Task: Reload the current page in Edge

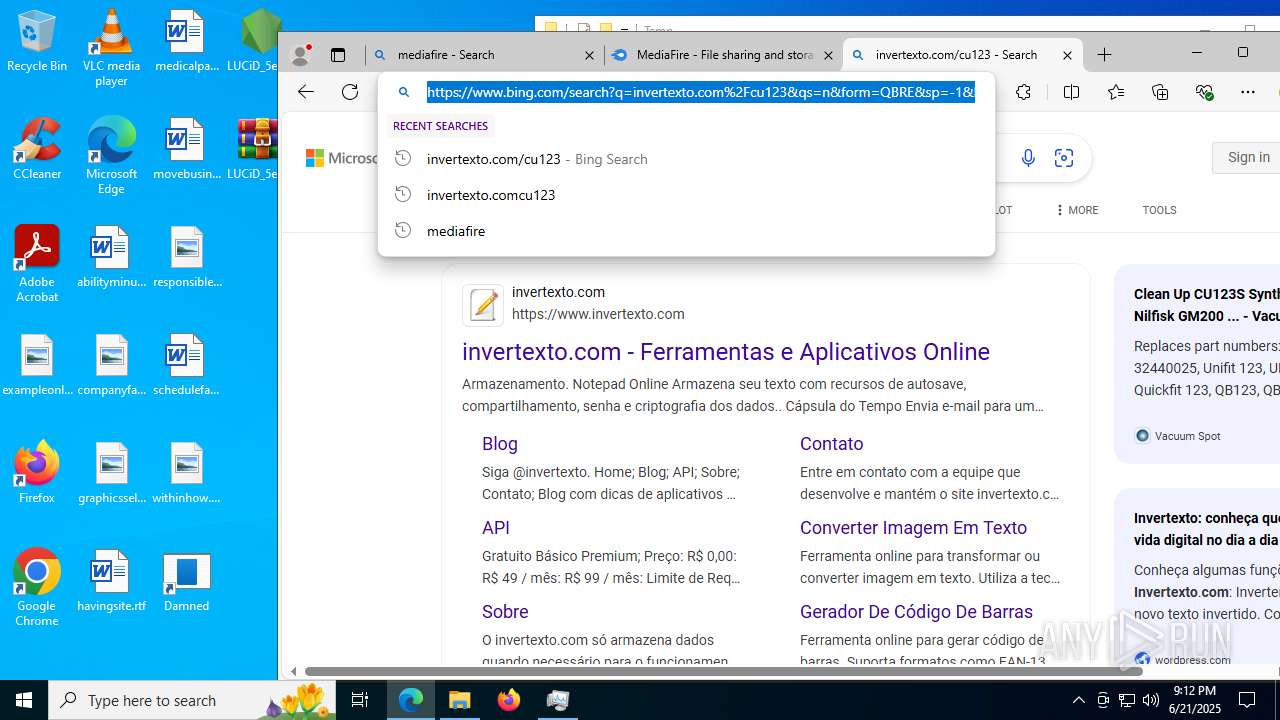Action: coord(350,92)
